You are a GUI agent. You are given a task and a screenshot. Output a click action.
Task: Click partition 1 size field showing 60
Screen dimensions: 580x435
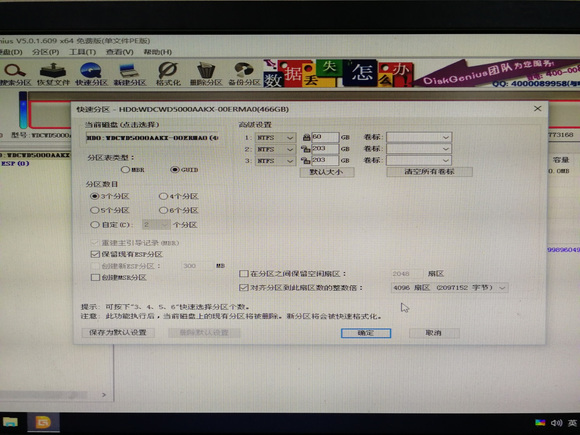tap(325, 137)
